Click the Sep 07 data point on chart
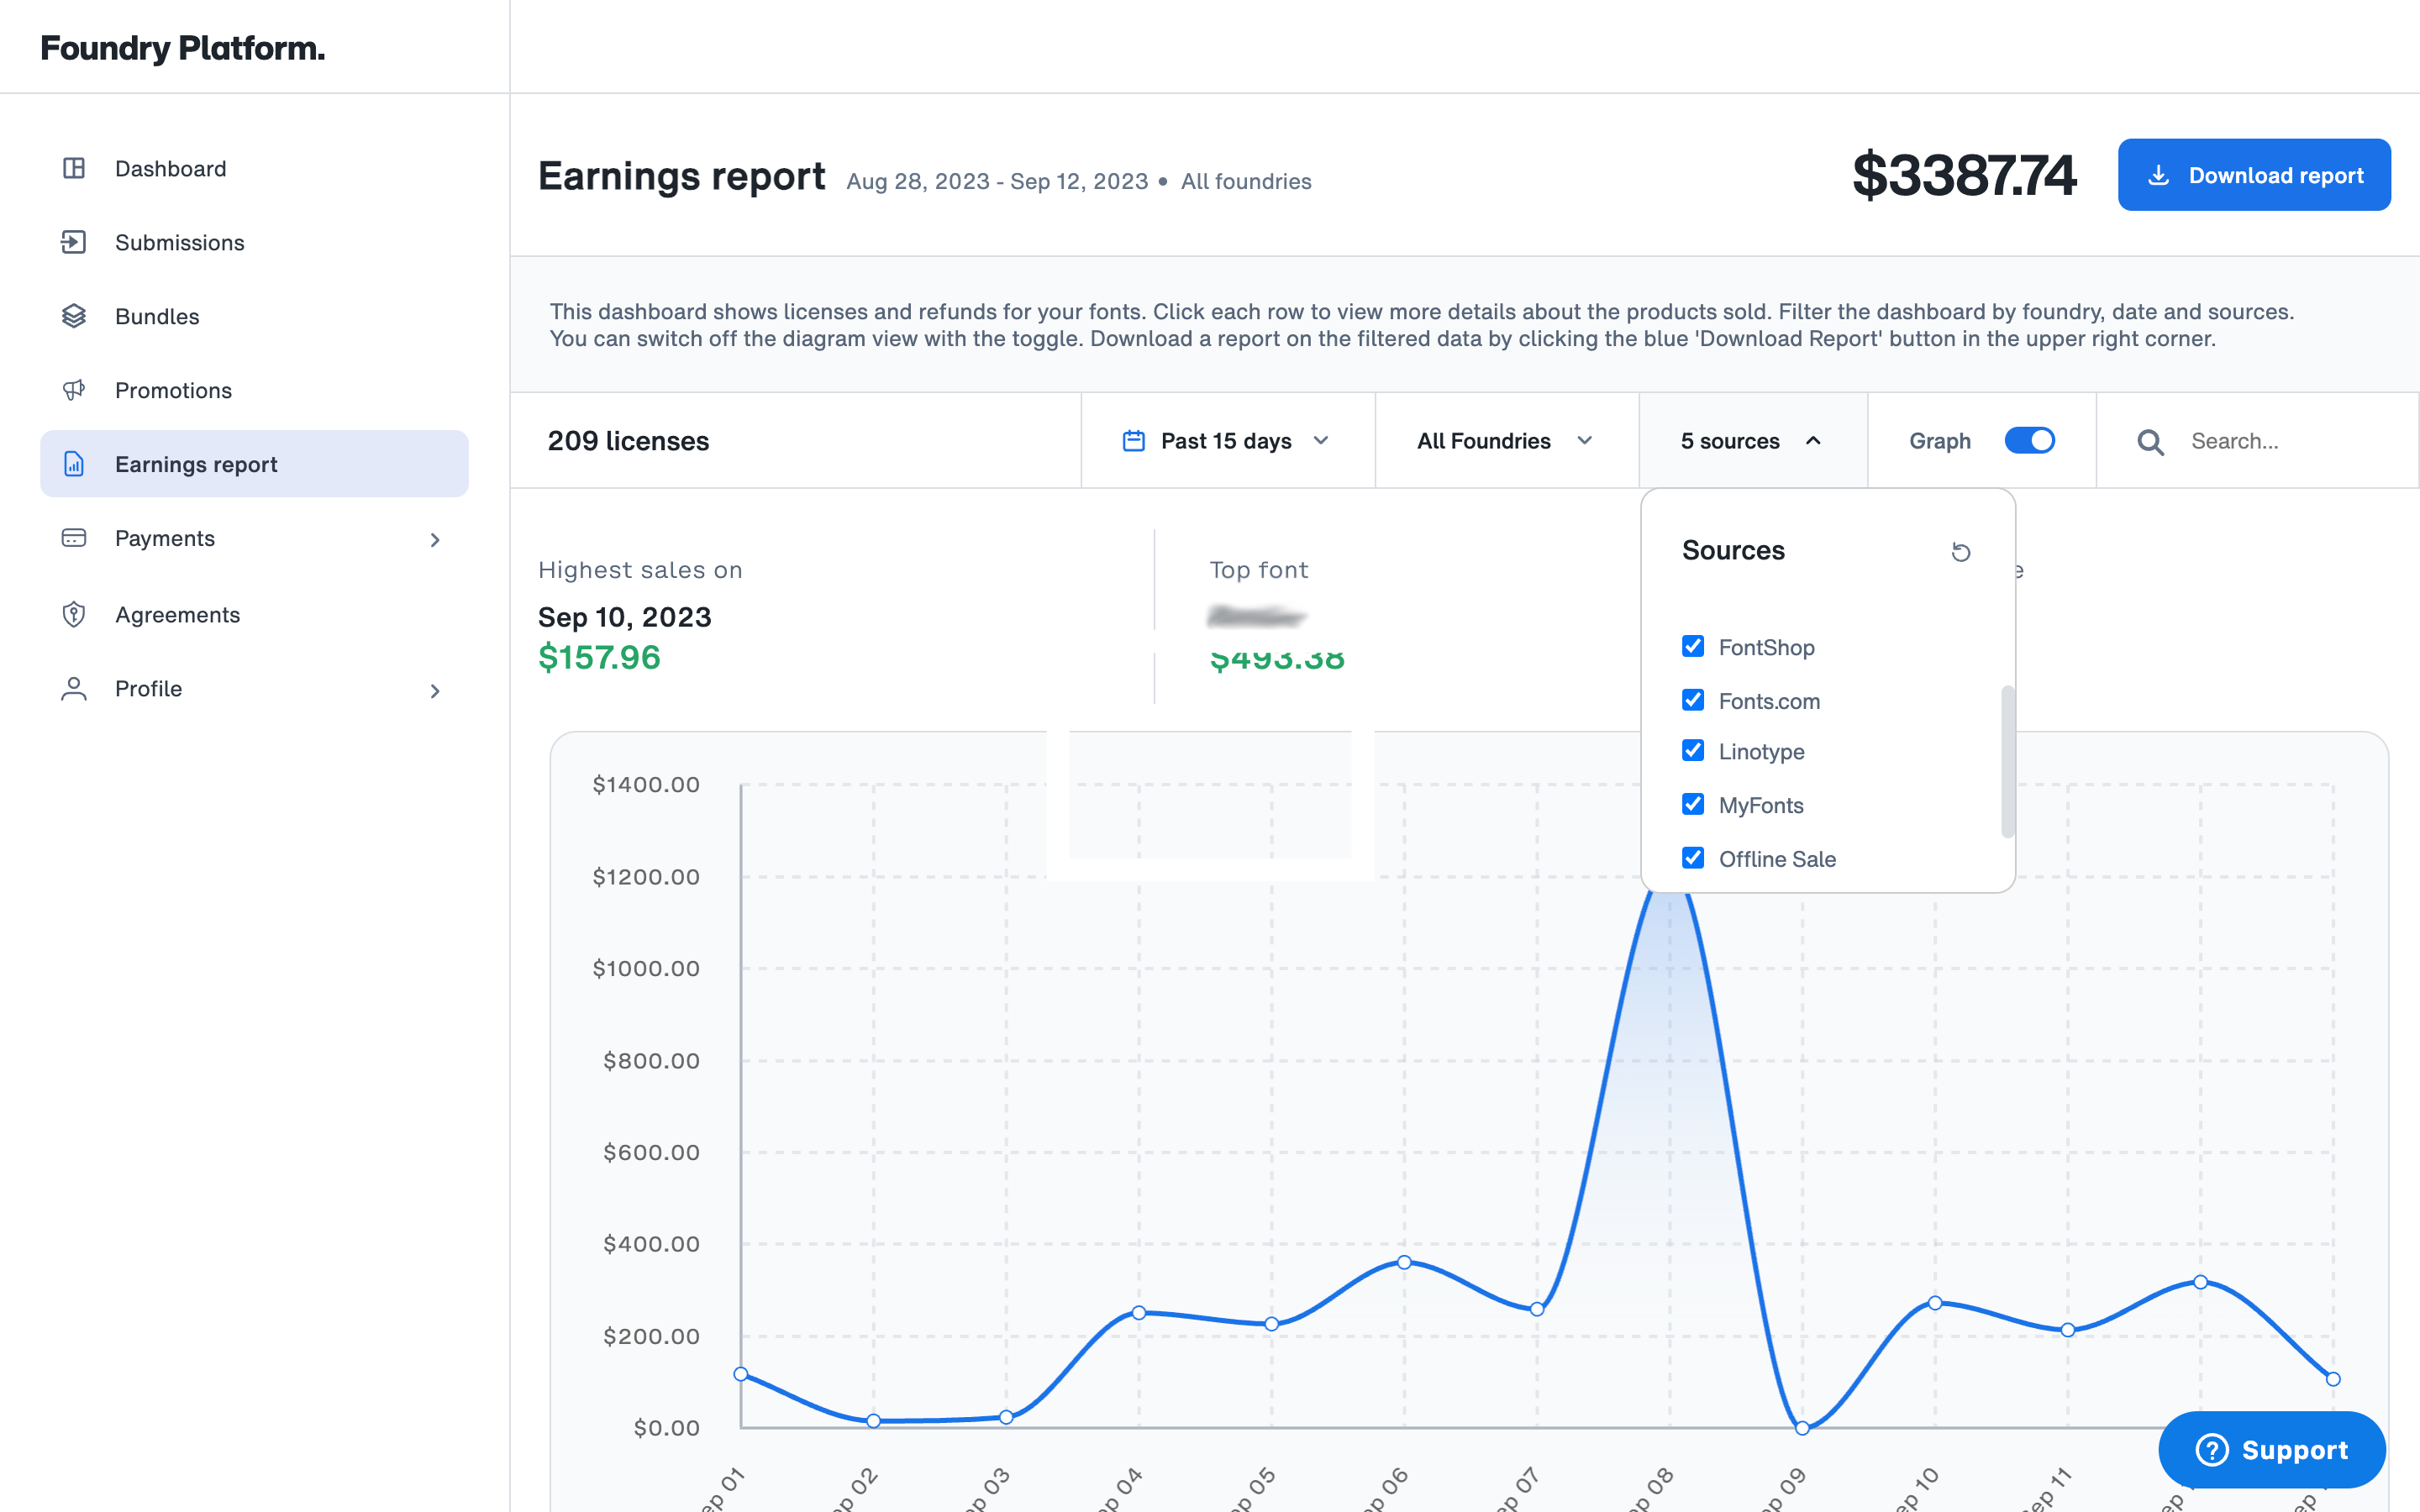The width and height of the screenshot is (2420, 1512). (1537, 1309)
